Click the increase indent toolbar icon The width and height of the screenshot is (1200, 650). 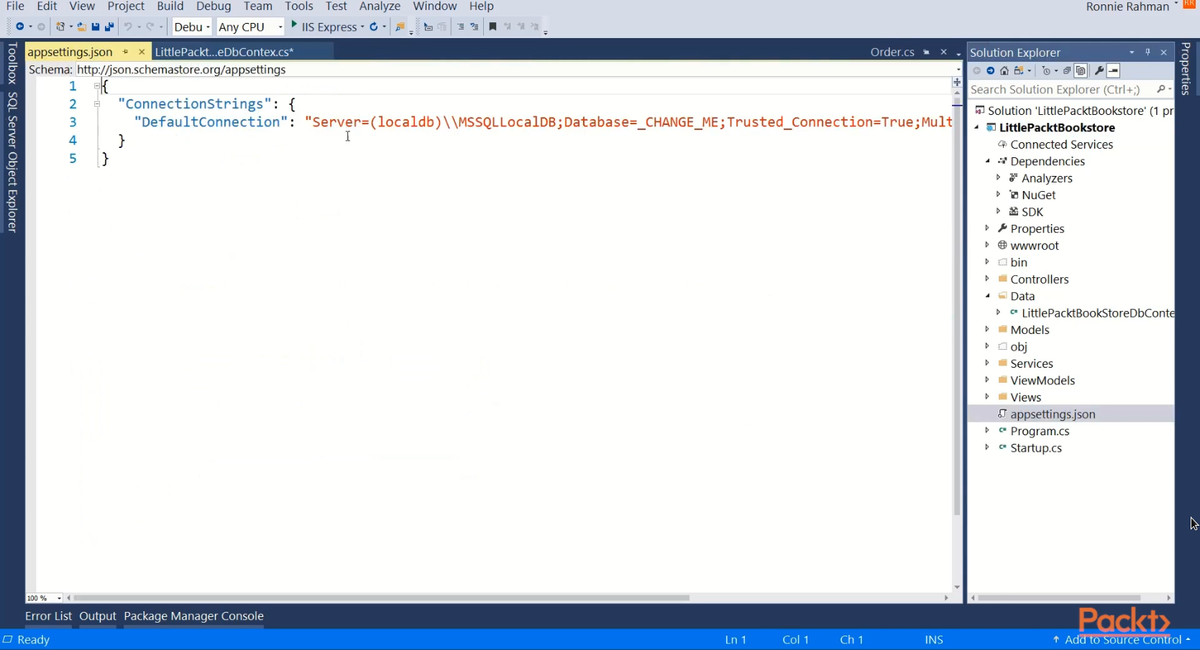474,26
